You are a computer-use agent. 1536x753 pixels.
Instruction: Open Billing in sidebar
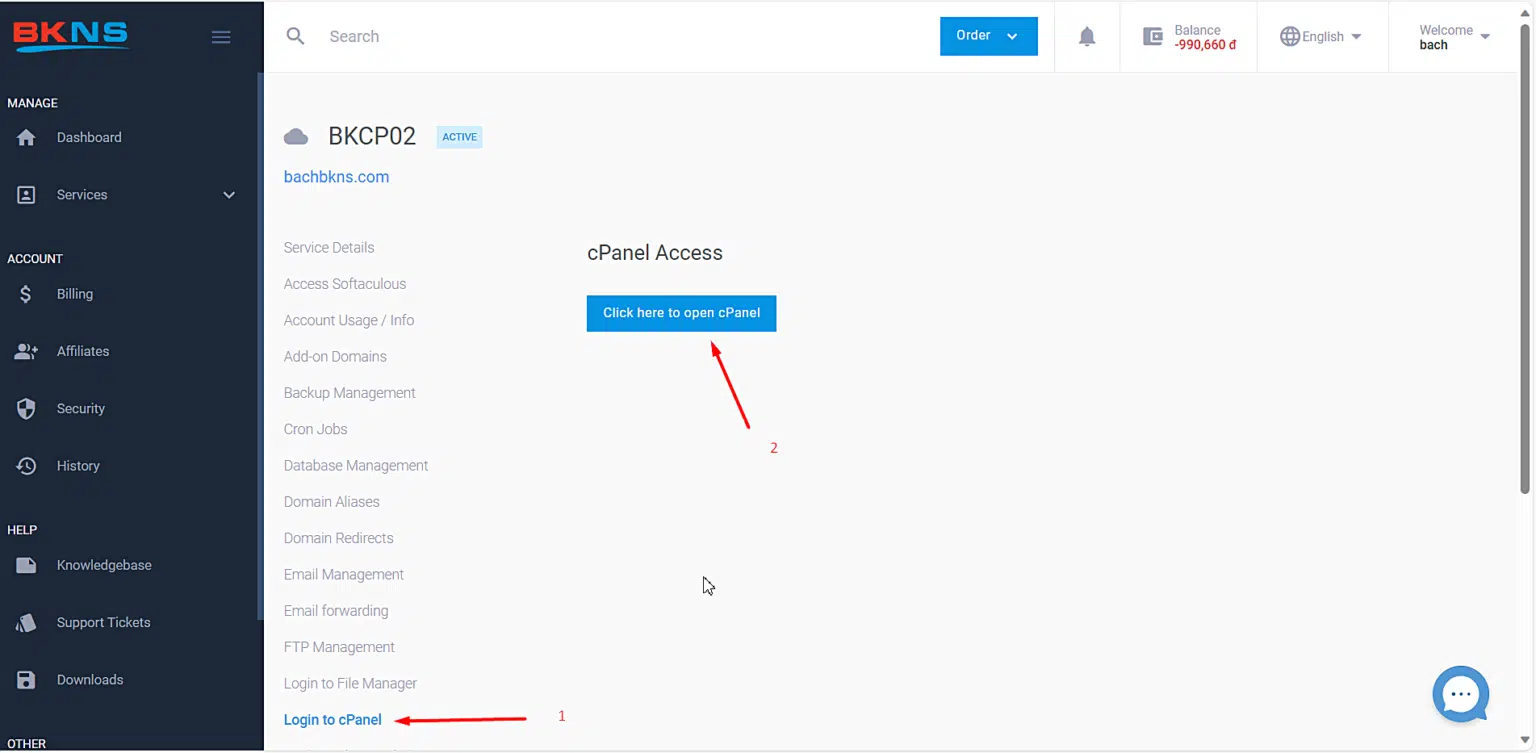point(75,294)
